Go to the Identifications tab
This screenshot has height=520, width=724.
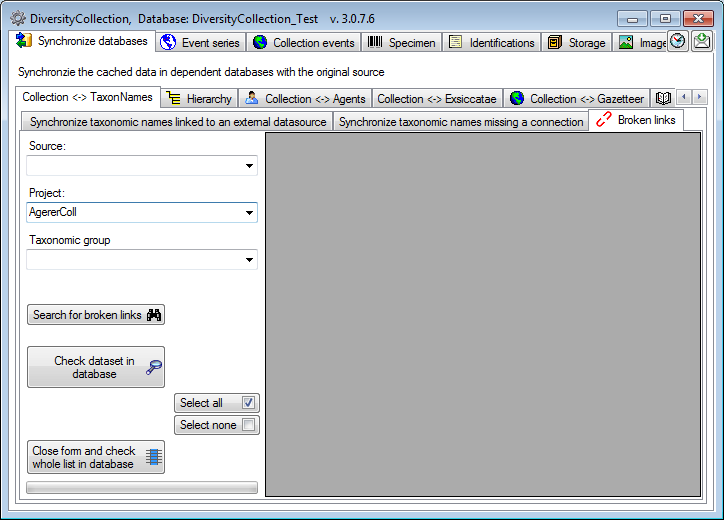[x=492, y=43]
